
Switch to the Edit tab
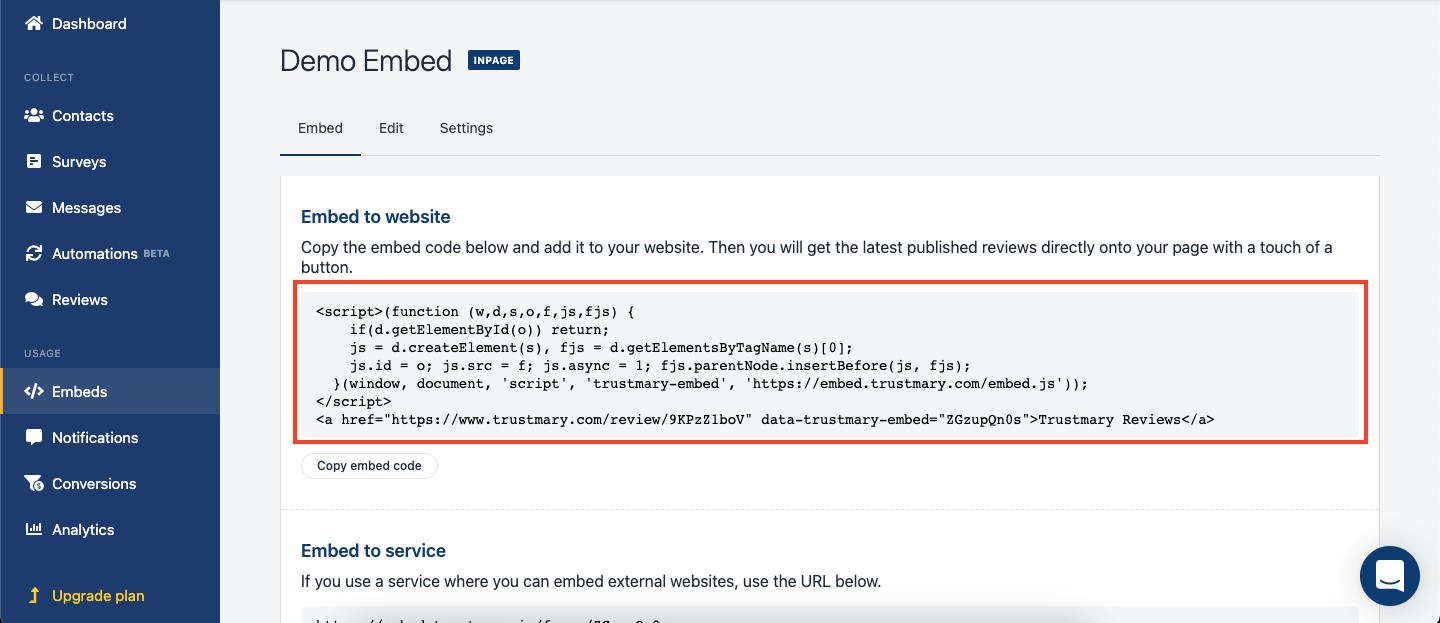pyautogui.click(x=391, y=128)
